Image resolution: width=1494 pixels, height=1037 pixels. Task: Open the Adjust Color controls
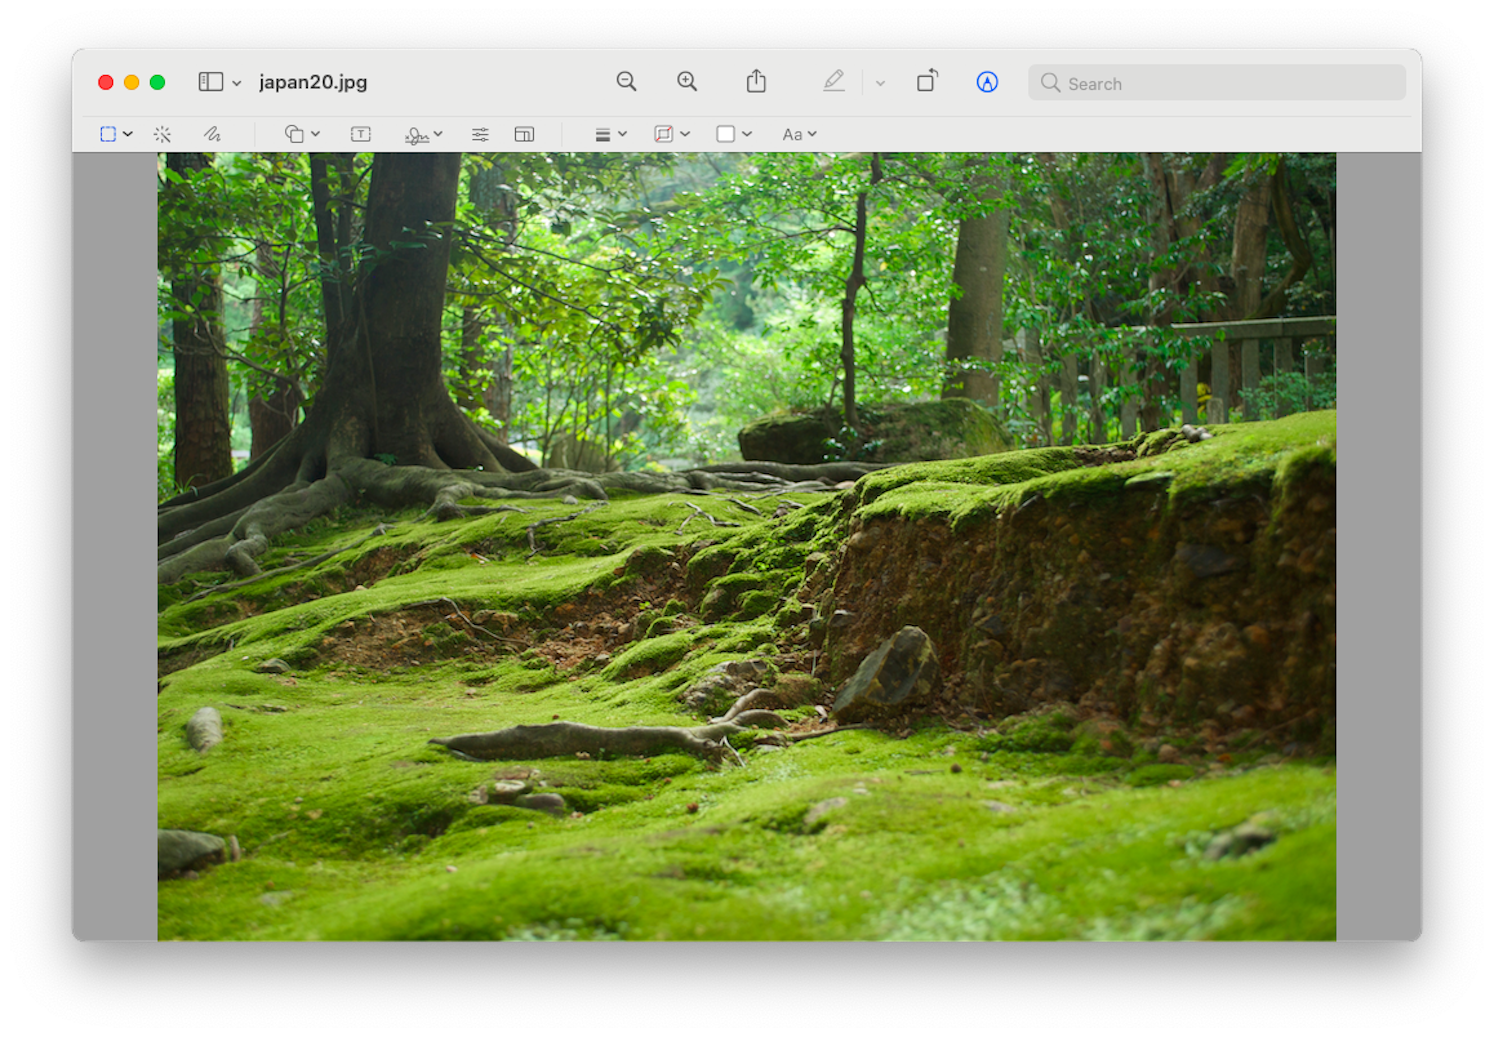pos(480,133)
